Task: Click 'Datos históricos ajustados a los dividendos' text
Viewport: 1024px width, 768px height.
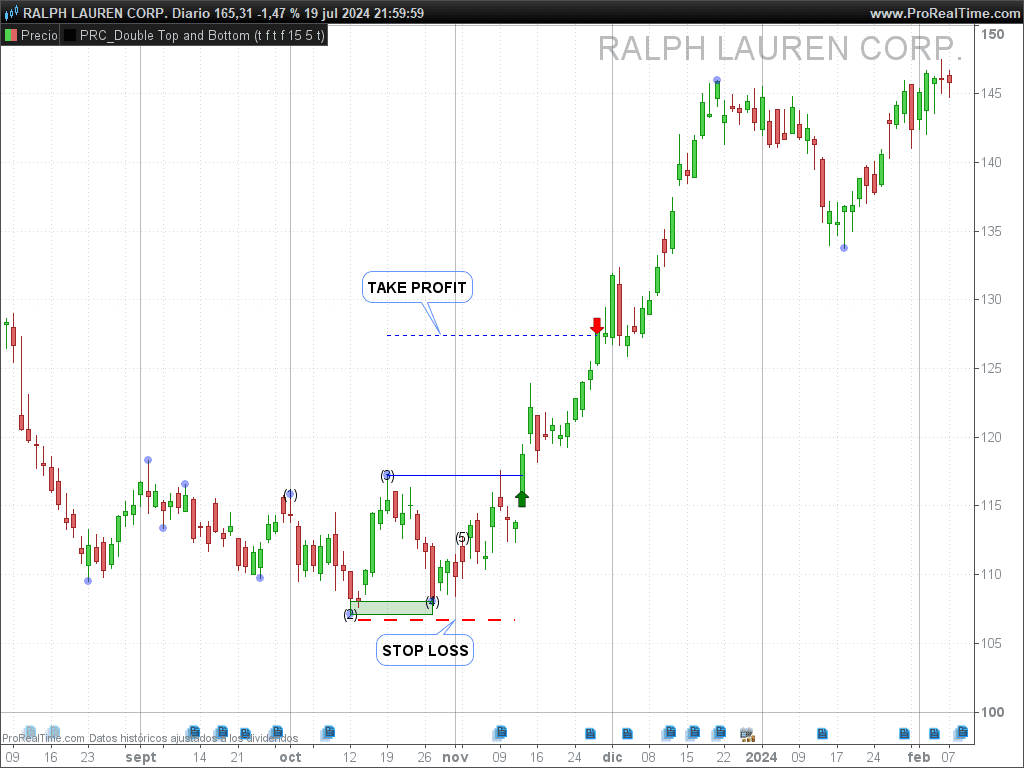Action: [193, 739]
